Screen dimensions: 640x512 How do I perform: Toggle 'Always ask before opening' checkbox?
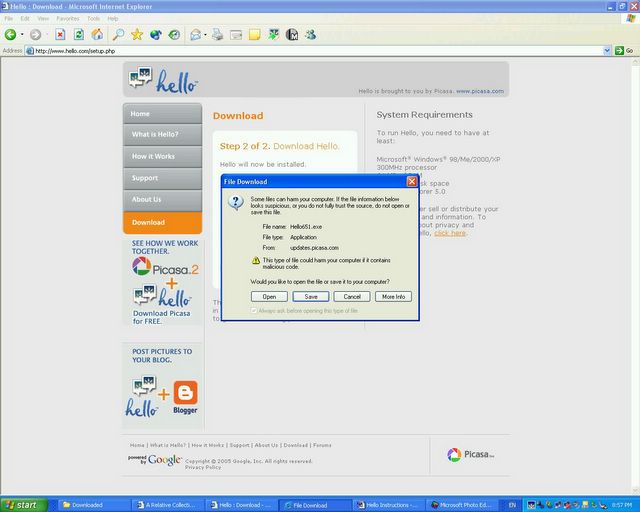coord(253,311)
